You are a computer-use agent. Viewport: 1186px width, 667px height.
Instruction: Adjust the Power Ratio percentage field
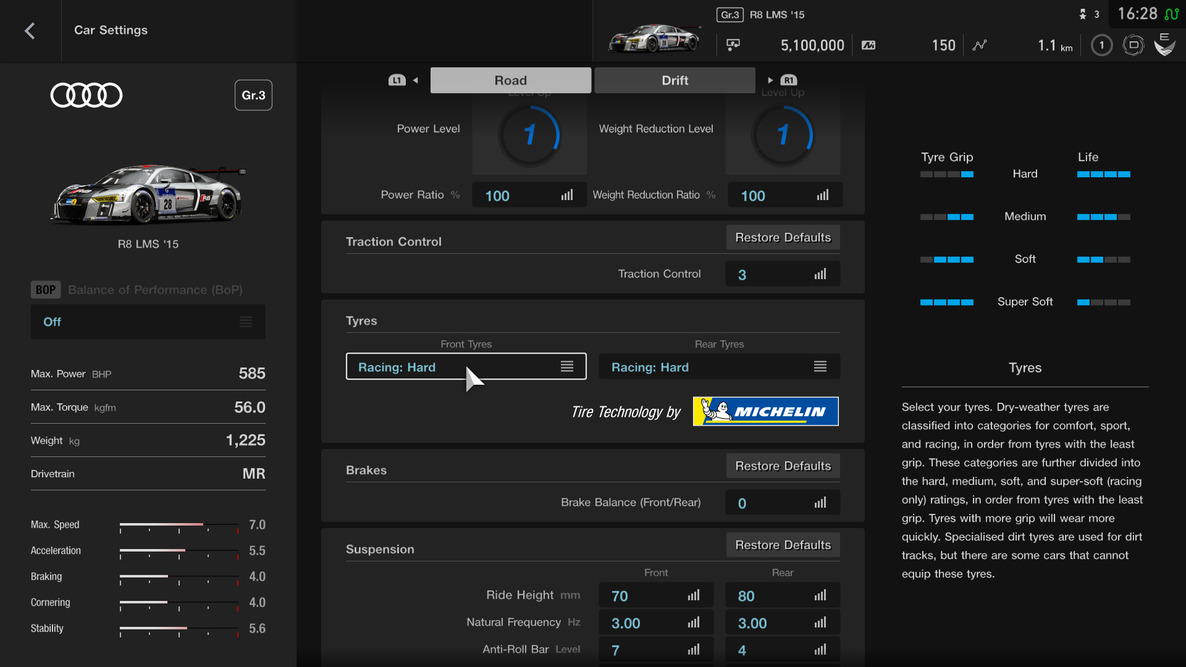tap(529, 195)
